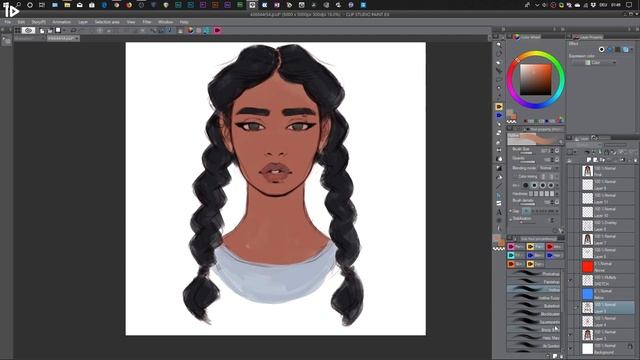Select the Zoom magnifier tool

point(499,44)
